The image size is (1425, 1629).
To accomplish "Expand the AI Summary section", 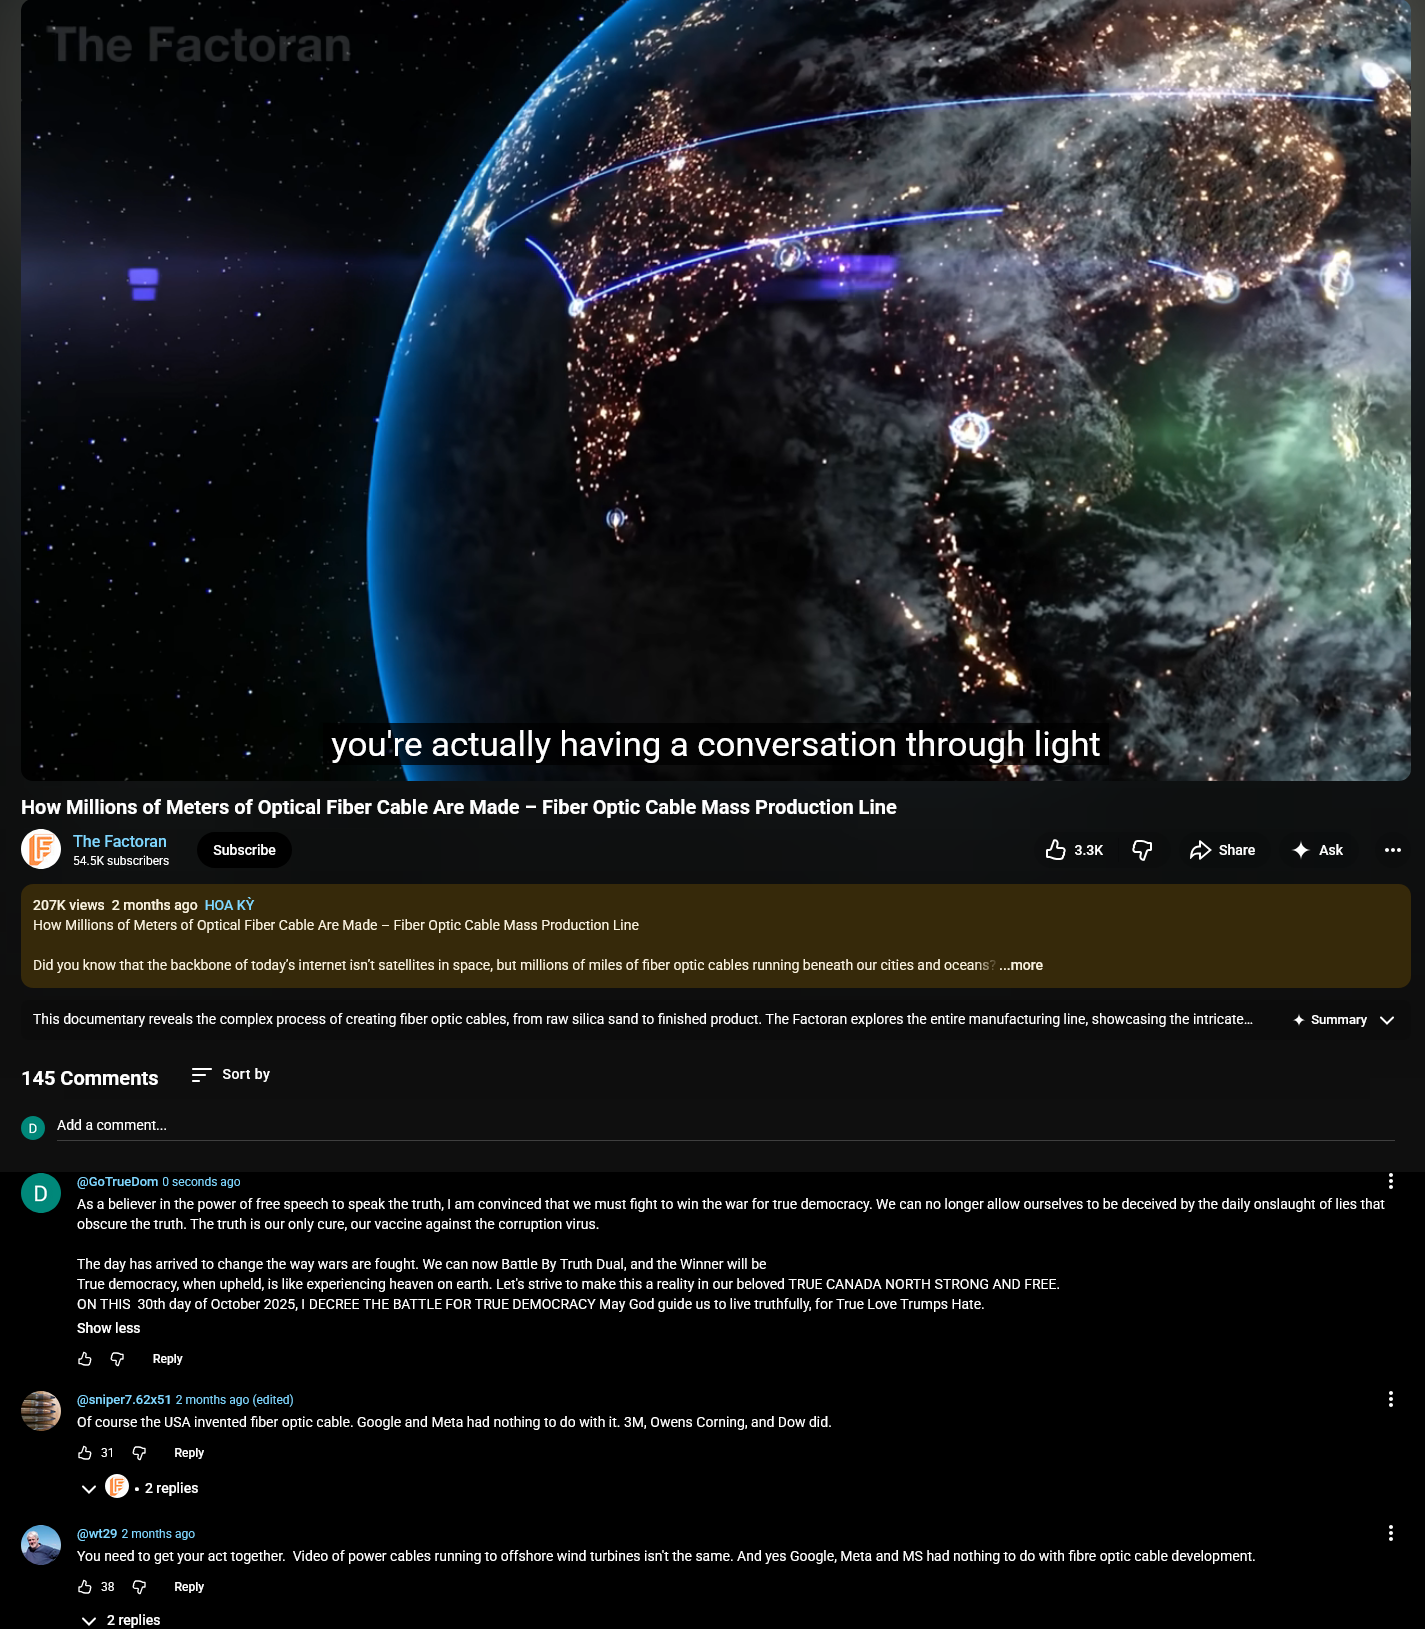I will click(1343, 1020).
